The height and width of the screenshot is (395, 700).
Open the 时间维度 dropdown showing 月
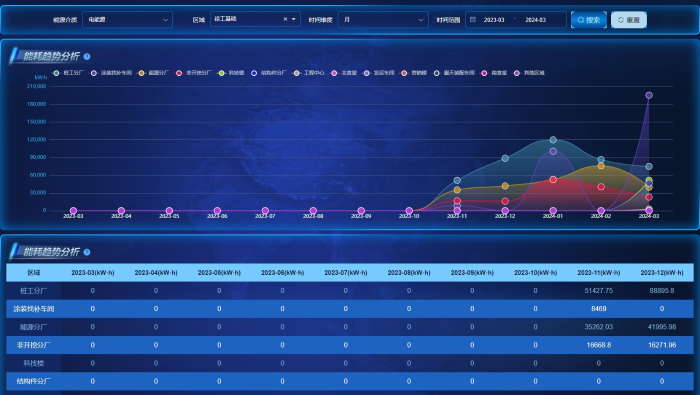[x=383, y=20]
